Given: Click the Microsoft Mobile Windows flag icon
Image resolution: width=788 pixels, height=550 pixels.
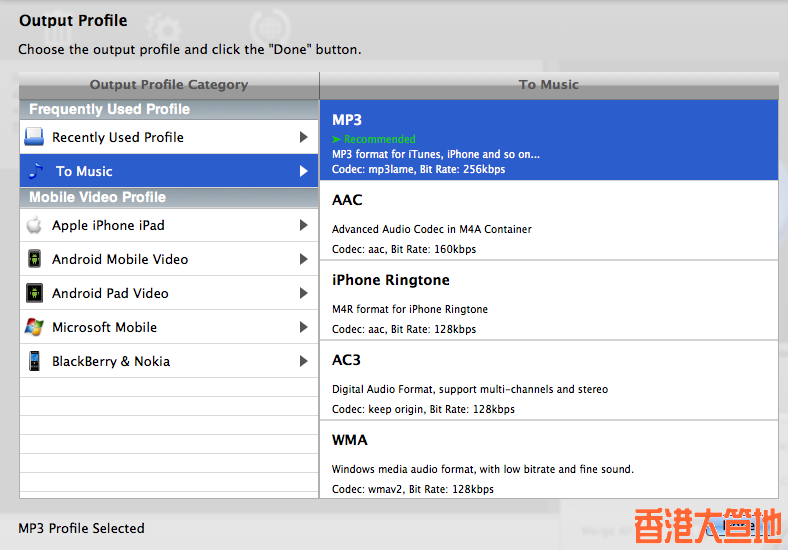Looking at the screenshot, I should point(34,327).
